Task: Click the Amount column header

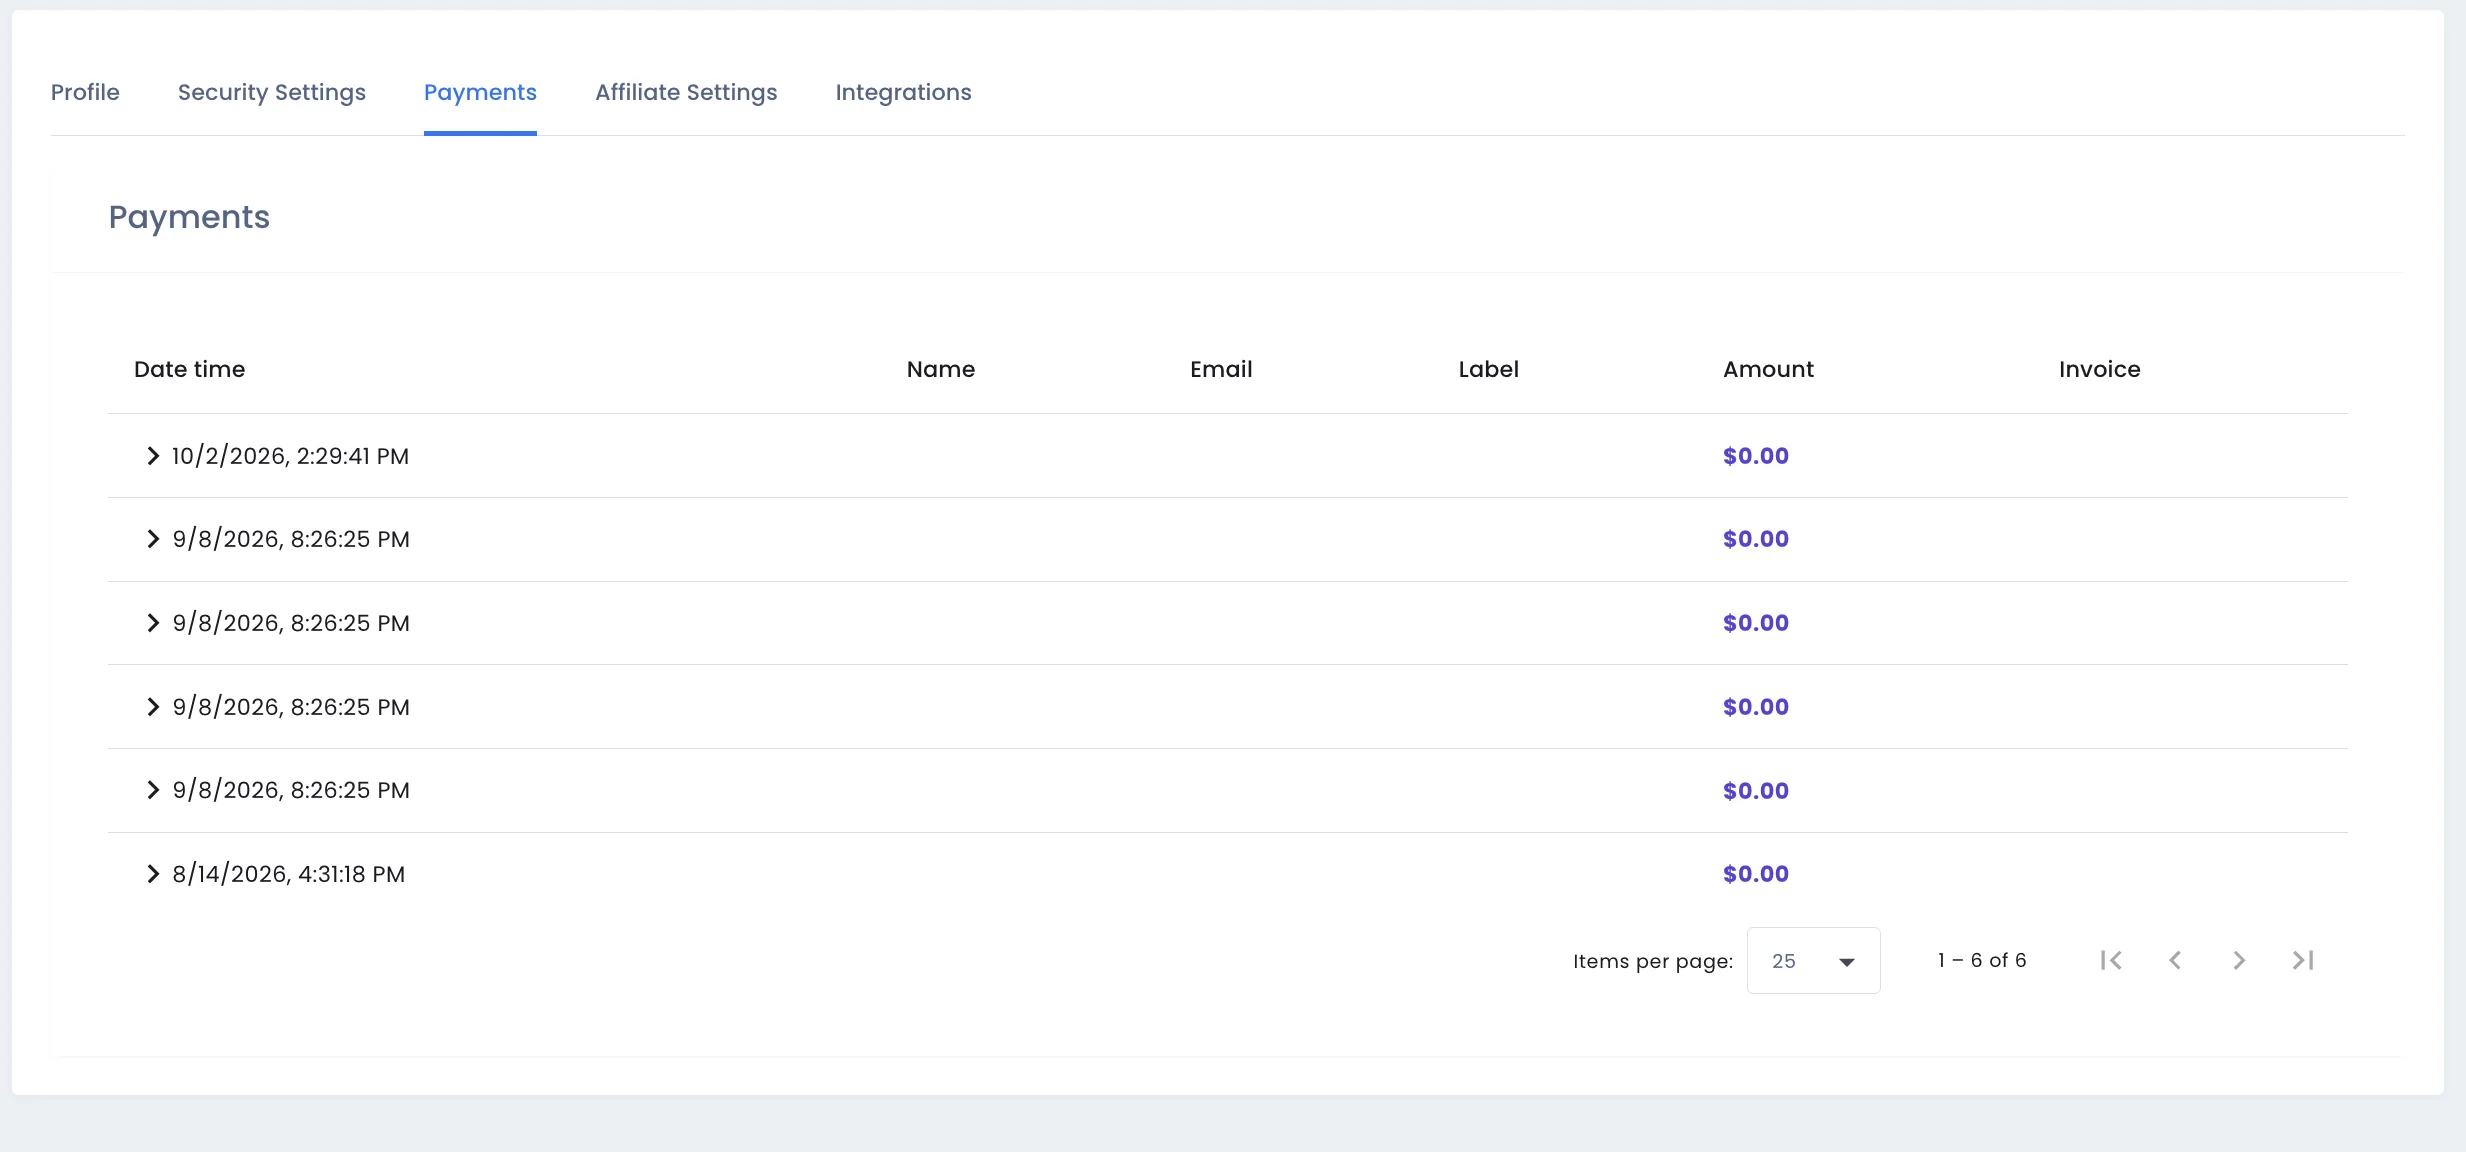Action: (x=1768, y=369)
